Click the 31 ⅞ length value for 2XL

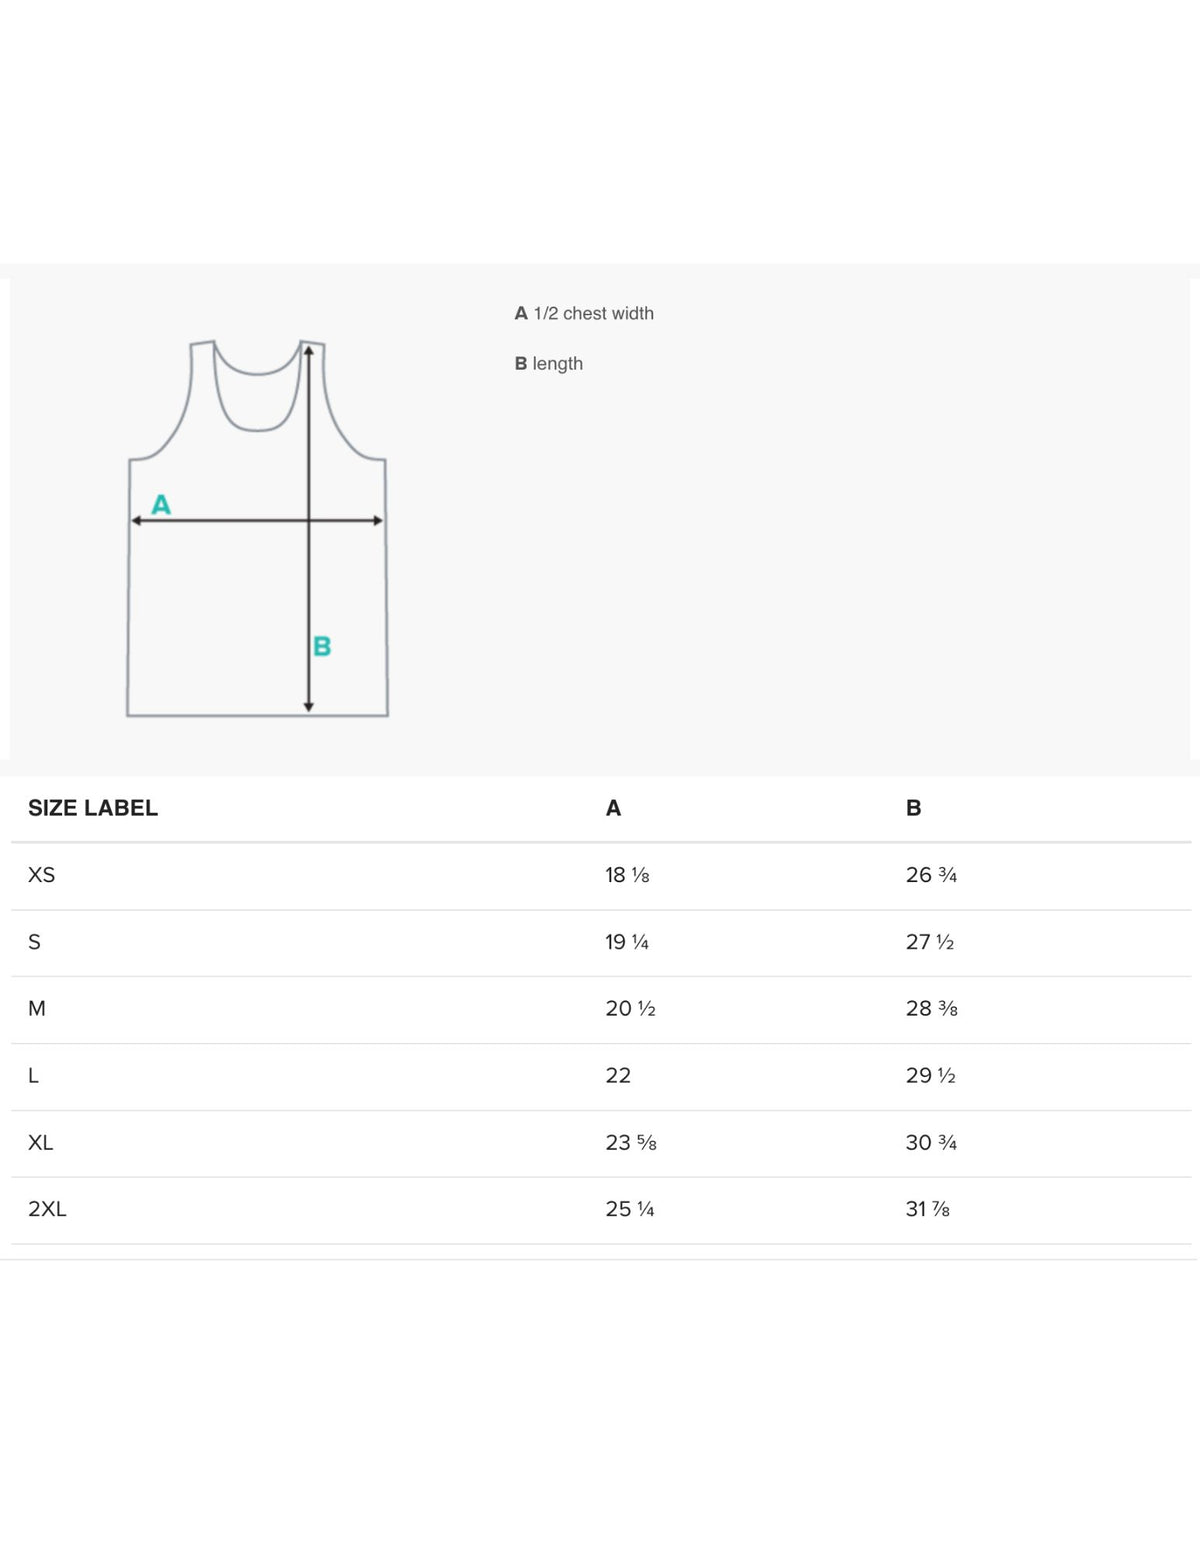point(927,1209)
